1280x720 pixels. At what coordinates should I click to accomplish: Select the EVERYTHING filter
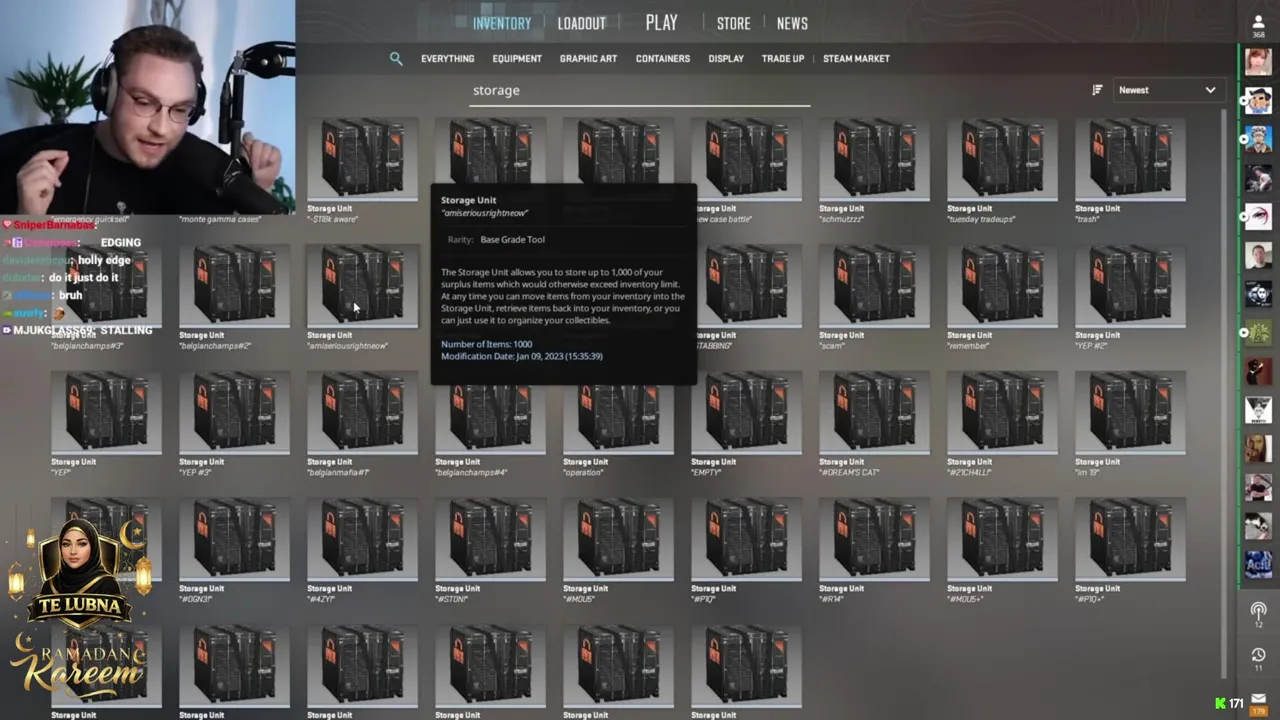(447, 59)
